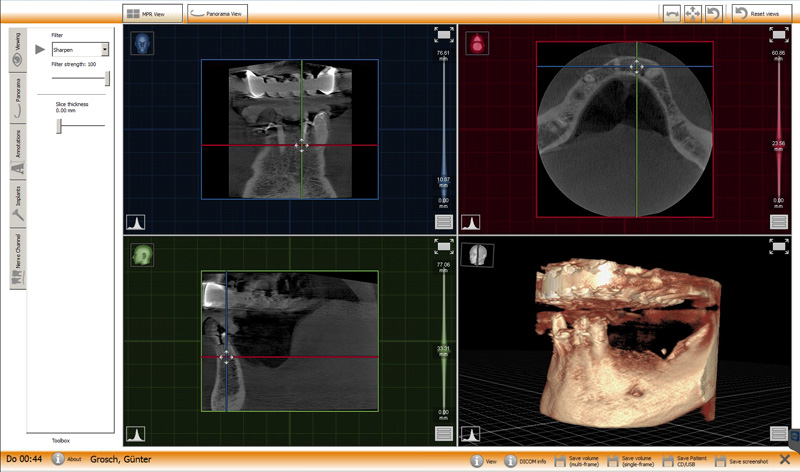Click the Filter strength slider handle
800x472 pixels.
[107, 78]
